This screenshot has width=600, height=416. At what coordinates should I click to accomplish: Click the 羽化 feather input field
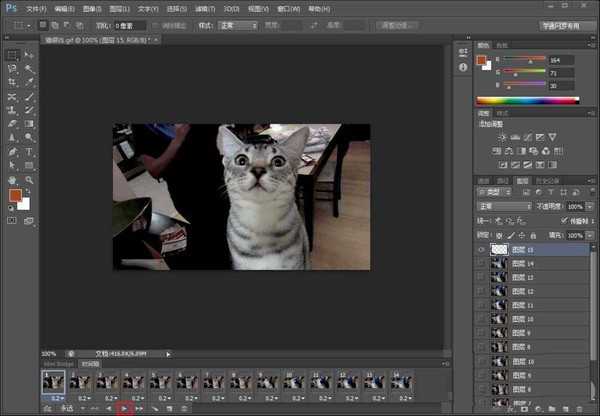[128, 25]
